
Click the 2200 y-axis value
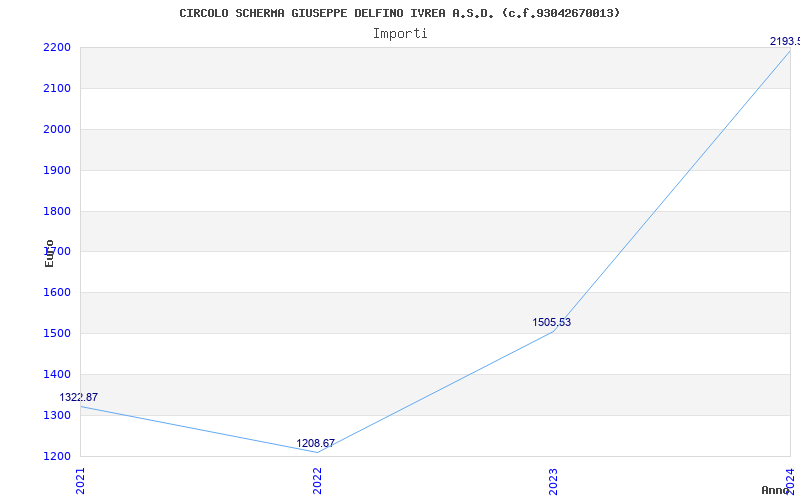click(57, 48)
